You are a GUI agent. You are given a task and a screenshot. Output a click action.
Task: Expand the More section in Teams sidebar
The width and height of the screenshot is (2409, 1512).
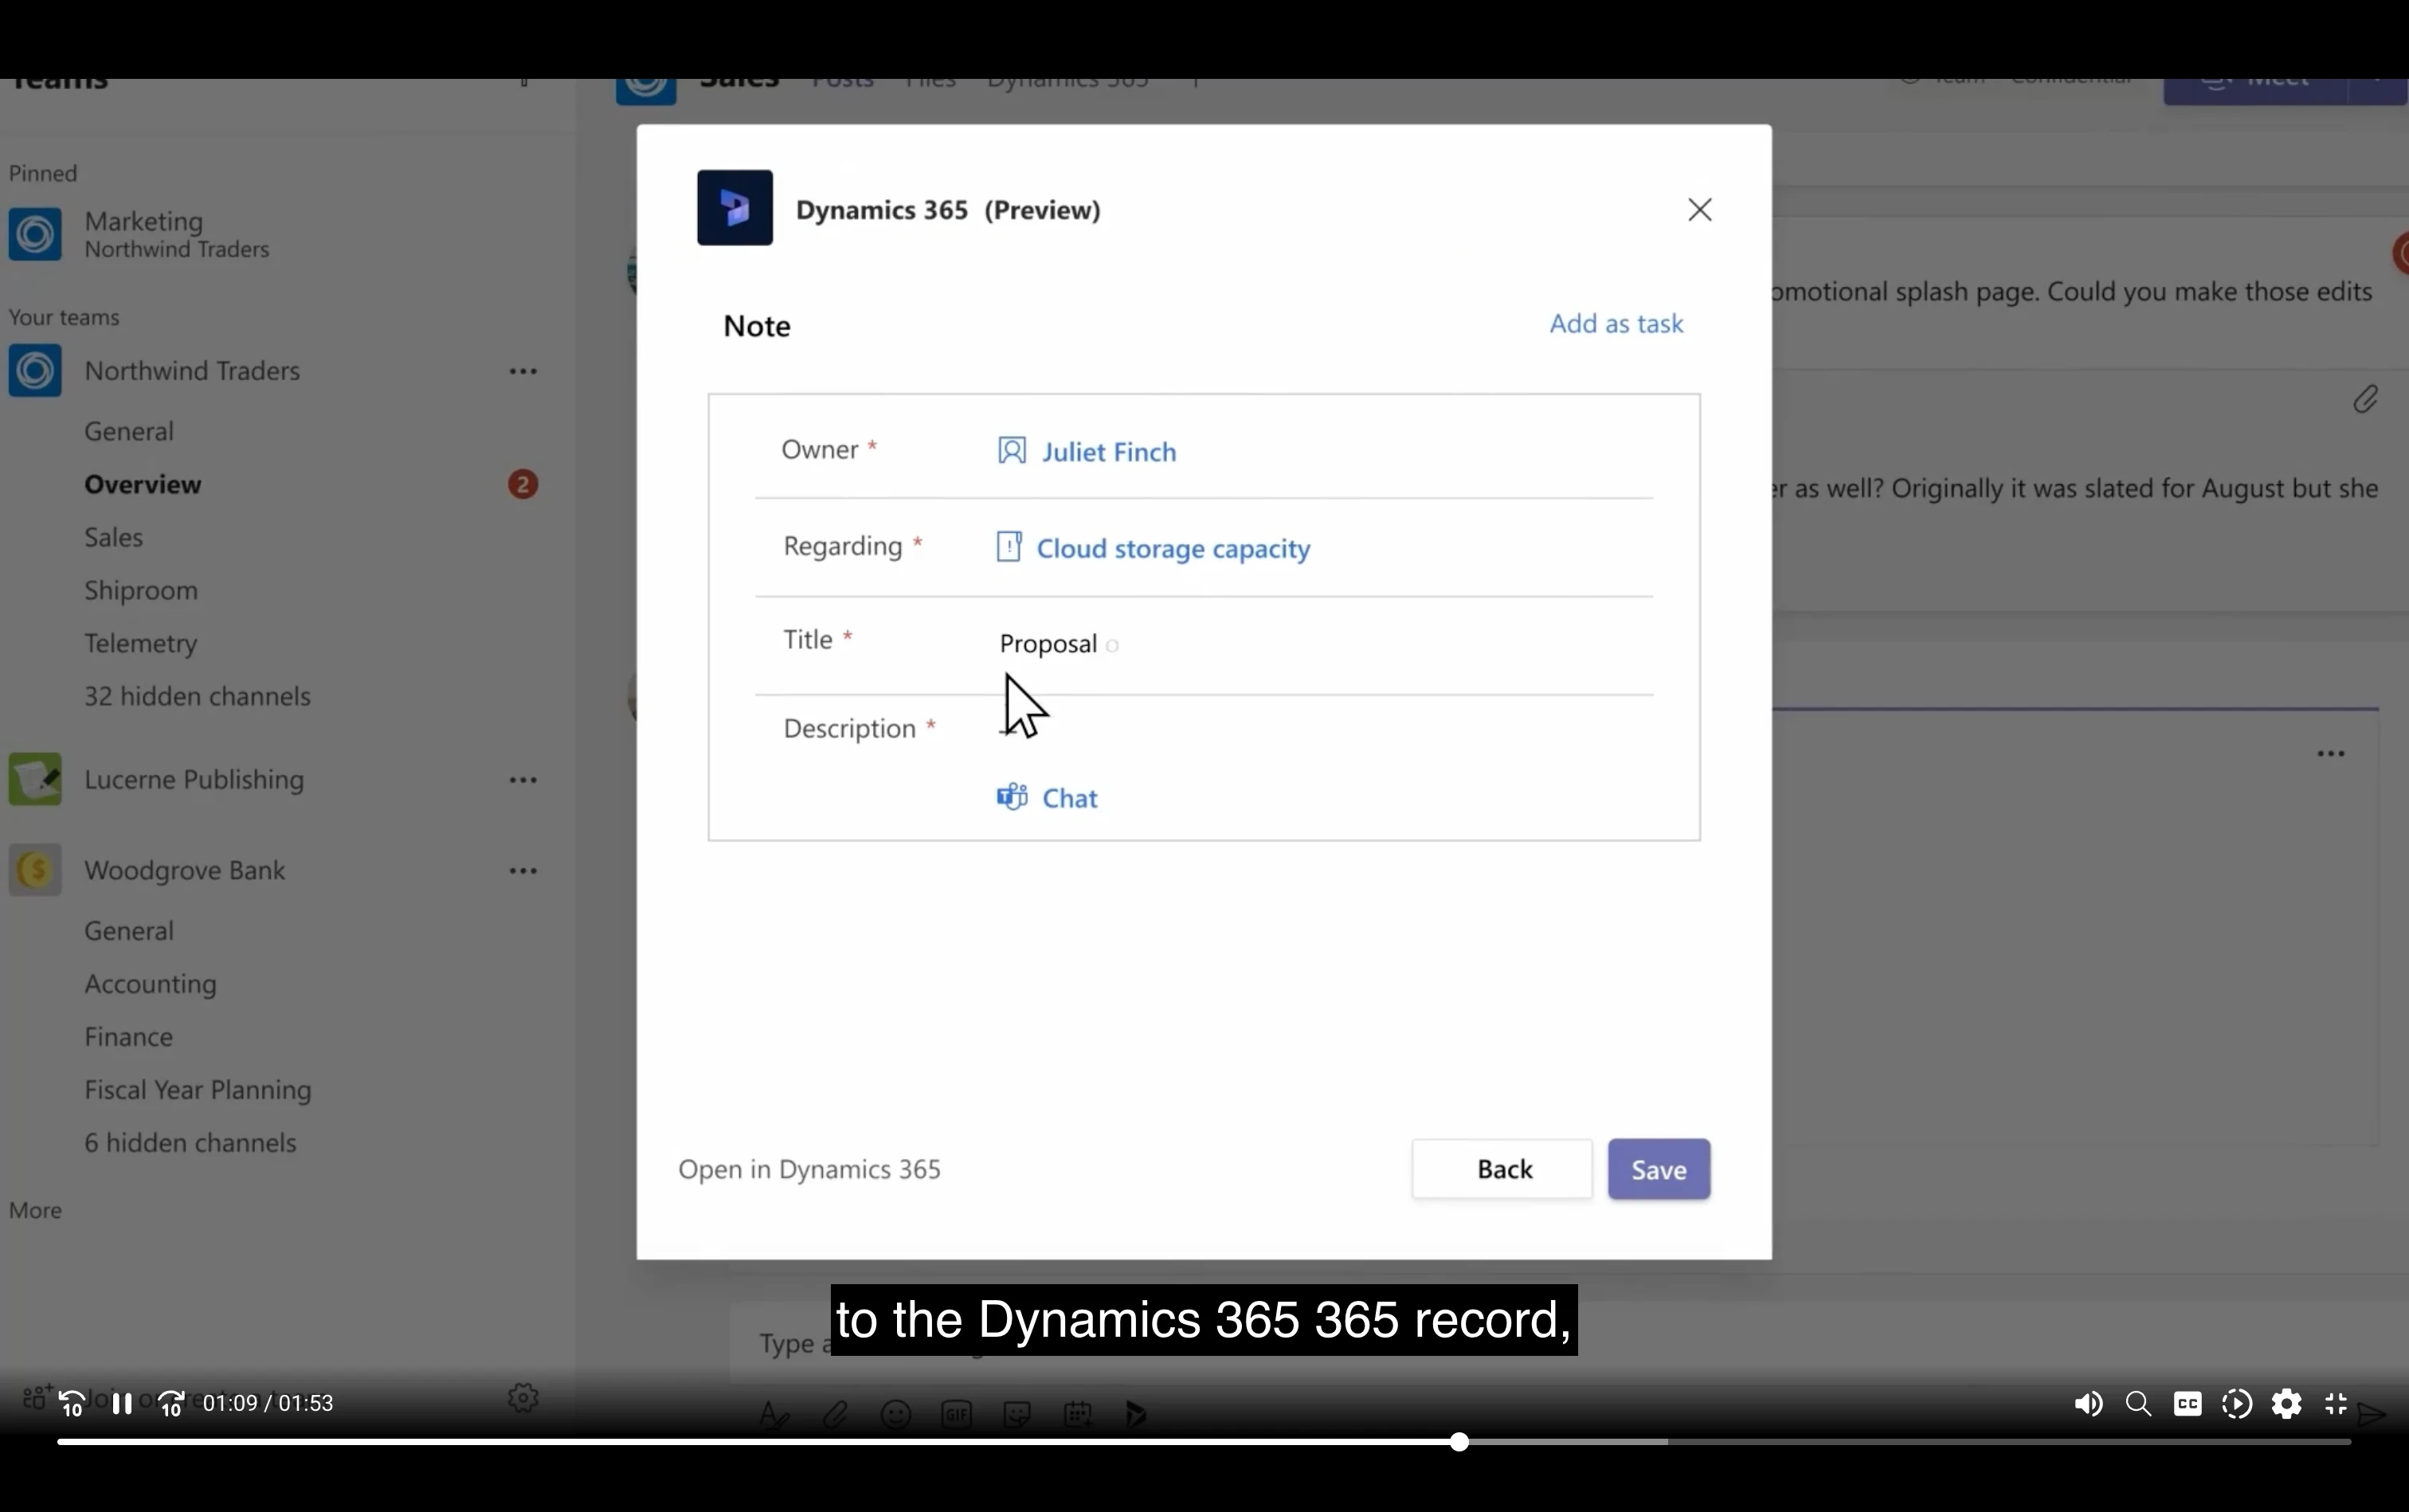35,1211
